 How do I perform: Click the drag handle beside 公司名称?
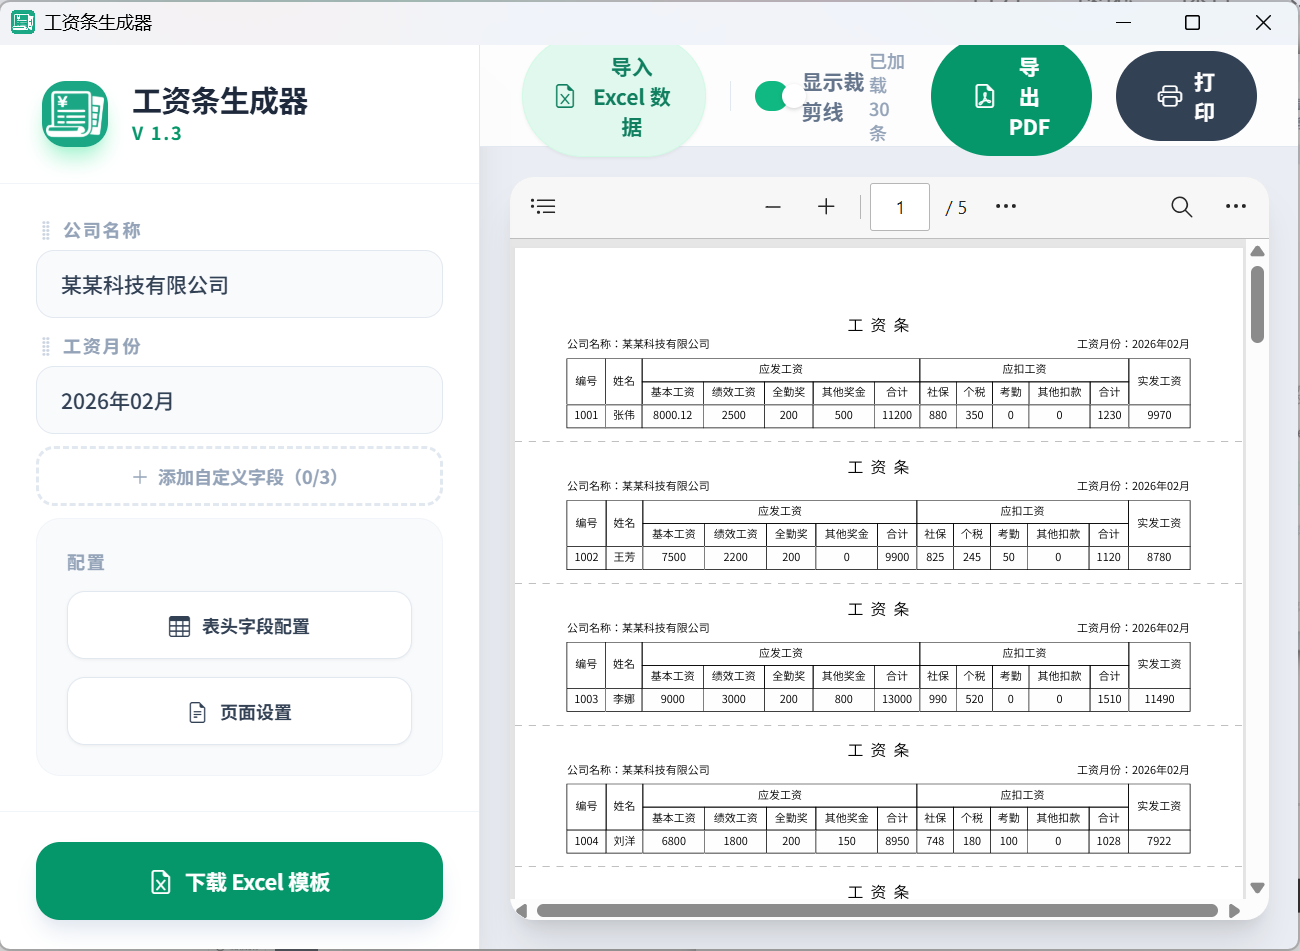[46, 231]
